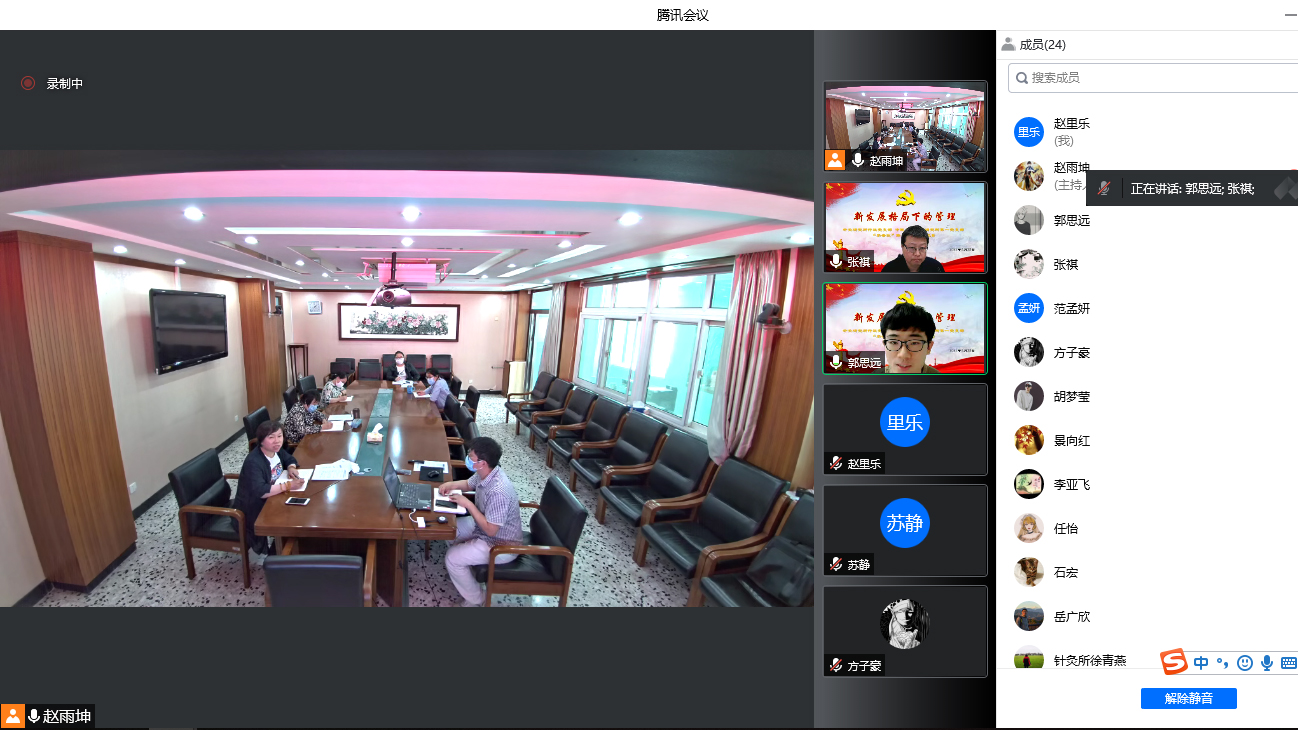Toggle Sogou punctuation mode icon
1298x730 pixels.
pos(1223,662)
